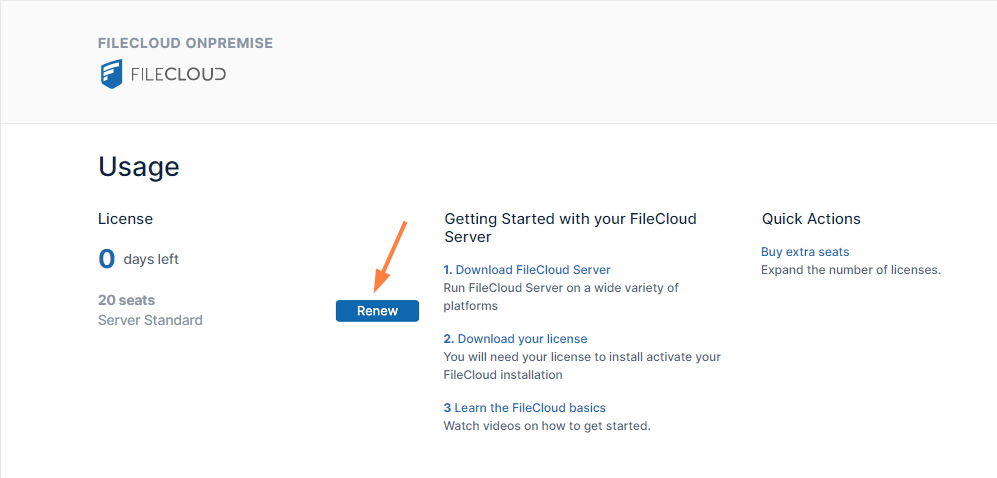Click the FILECLOUD wordmark beside the logo
The image size is (997, 478).
178,74
